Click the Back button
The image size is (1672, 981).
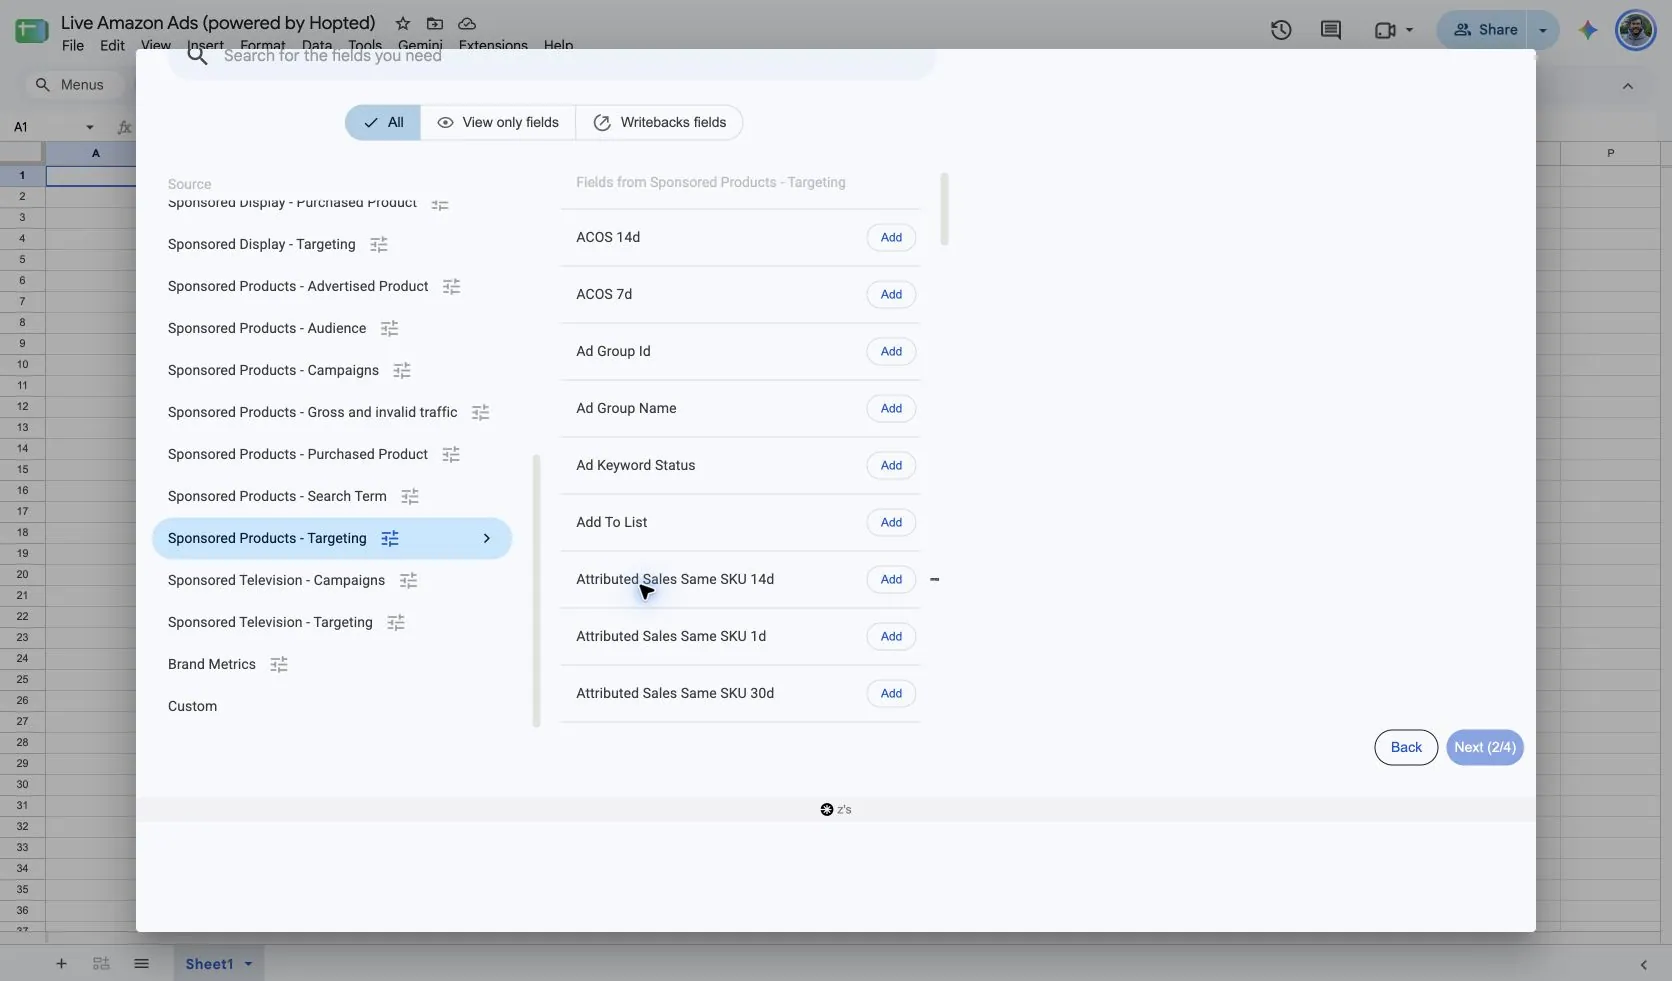(1406, 747)
